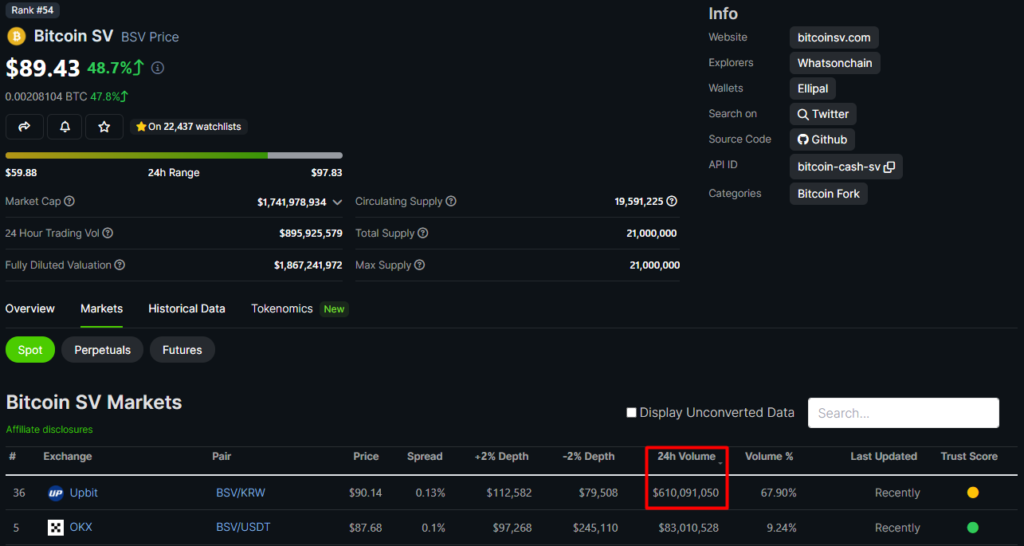Click the 67.90% volume share cell
The image size is (1024, 546).
click(x=778, y=493)
